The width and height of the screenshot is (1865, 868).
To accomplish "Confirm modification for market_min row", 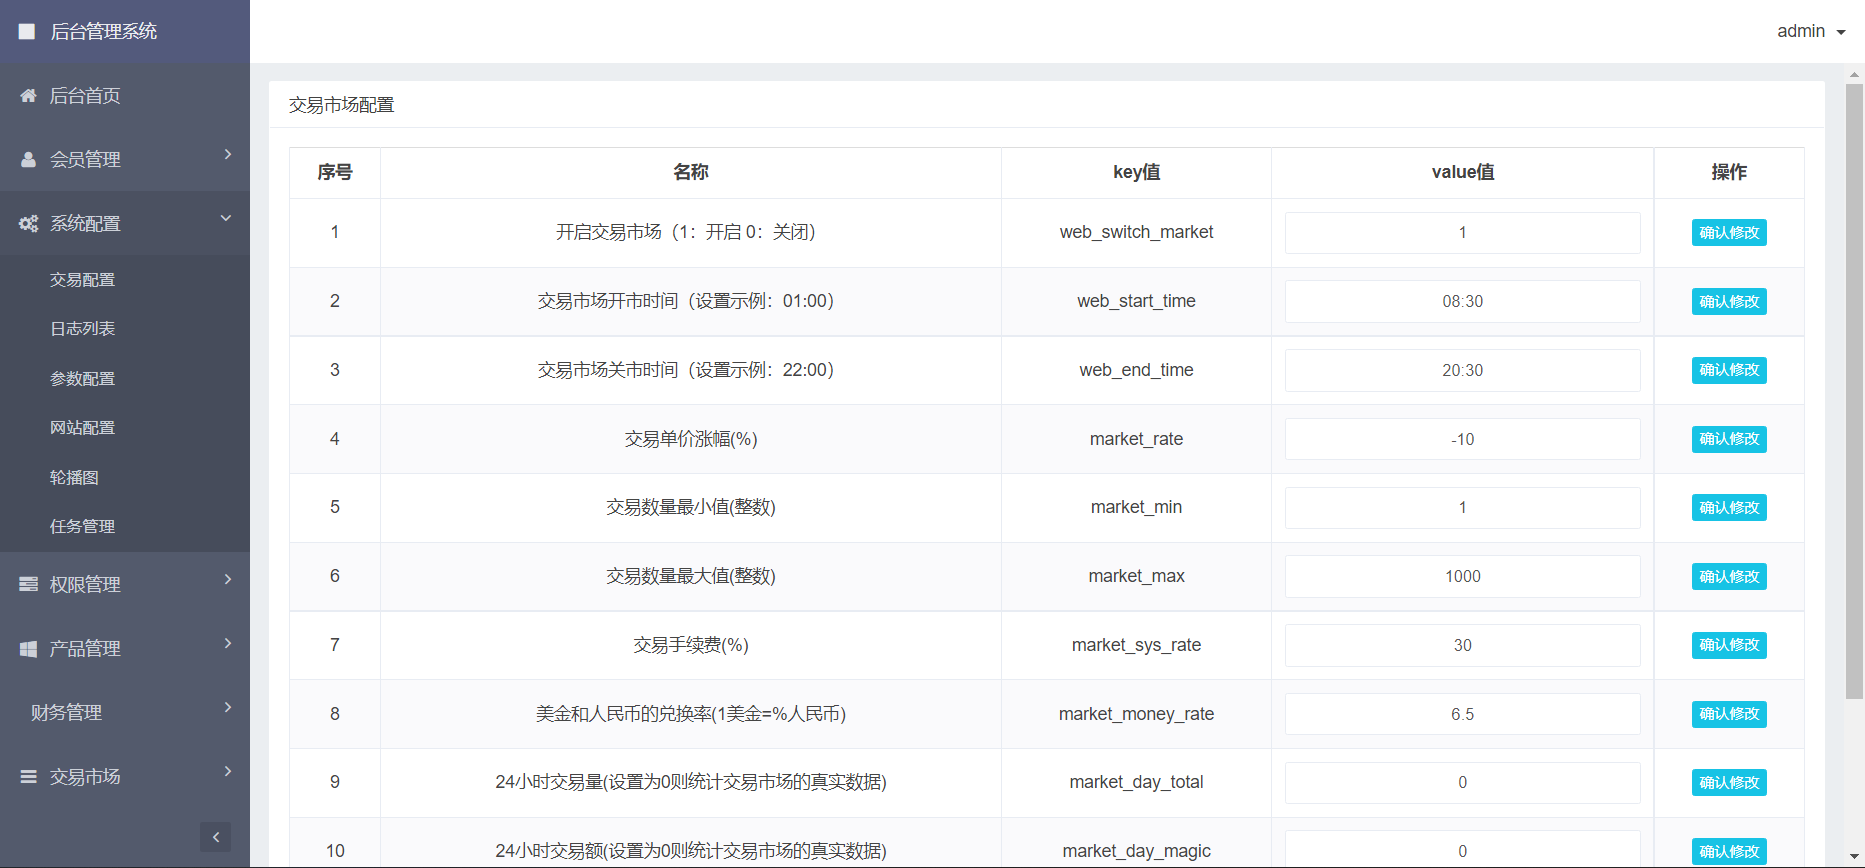I will (x=1729, y=508).
